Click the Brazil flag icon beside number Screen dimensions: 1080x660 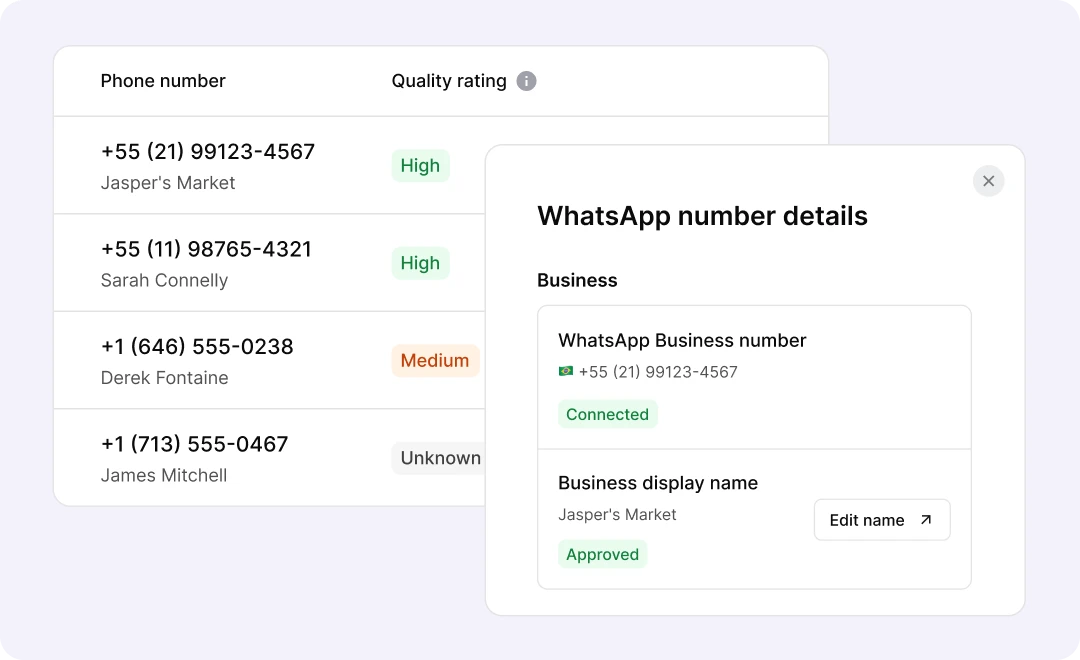[565, 371]
